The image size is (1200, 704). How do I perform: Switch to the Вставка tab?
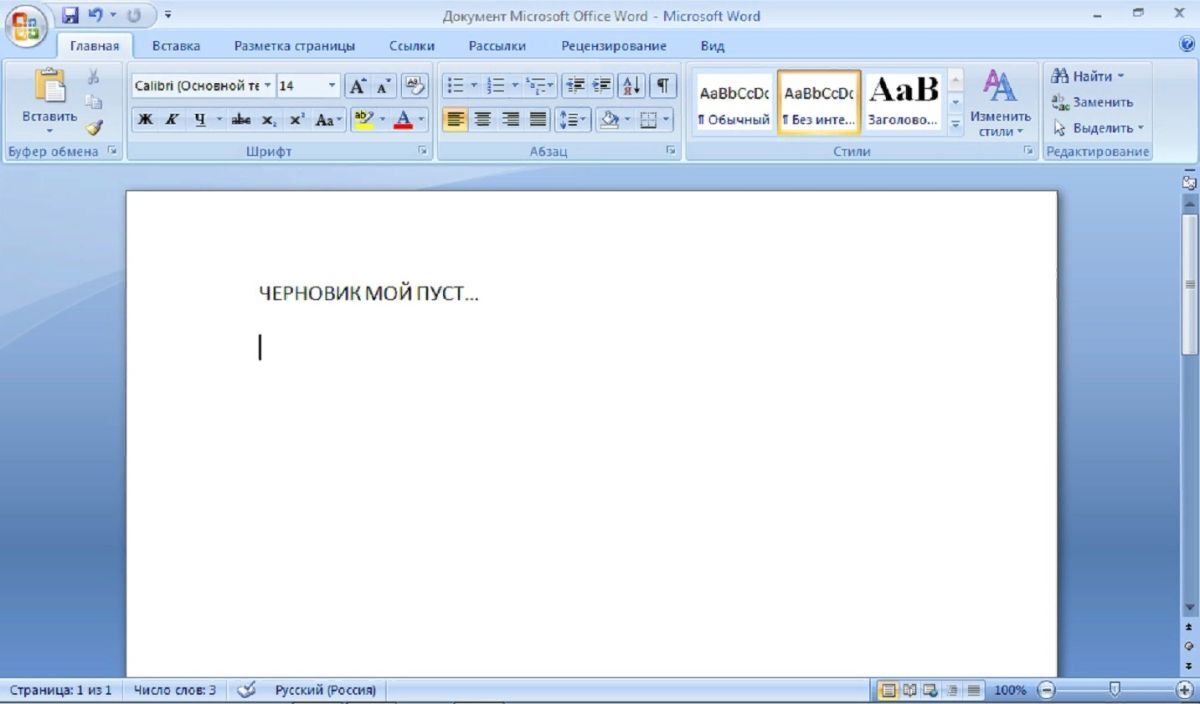click(176, 46)
